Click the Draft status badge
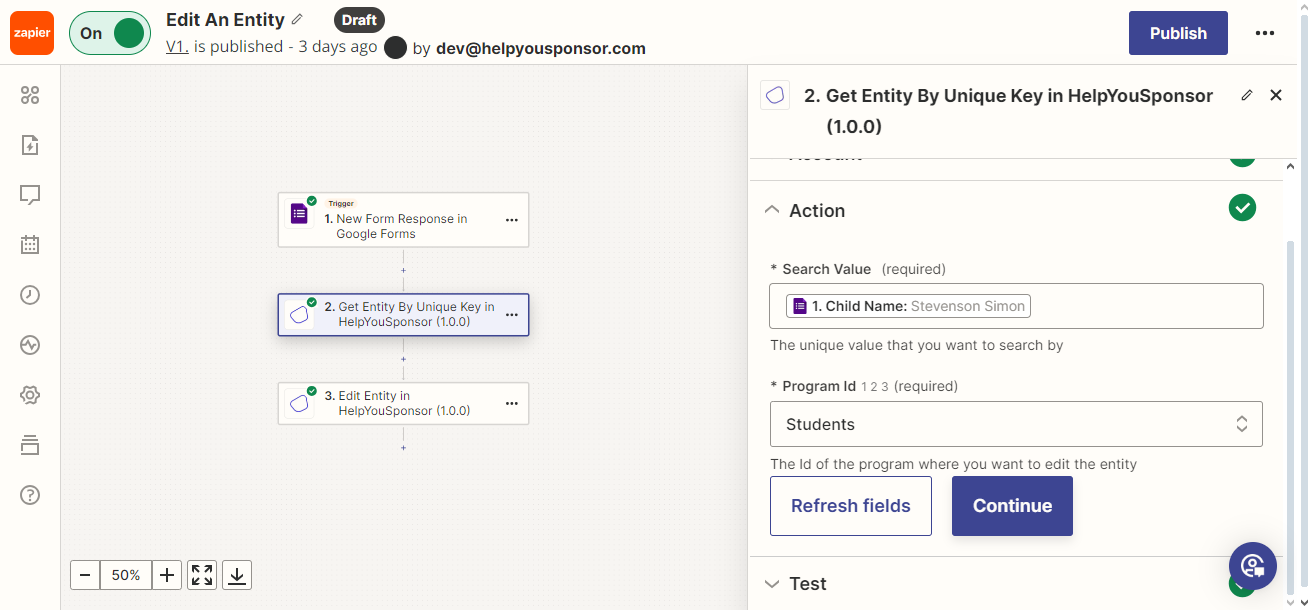 pos(359,20)
